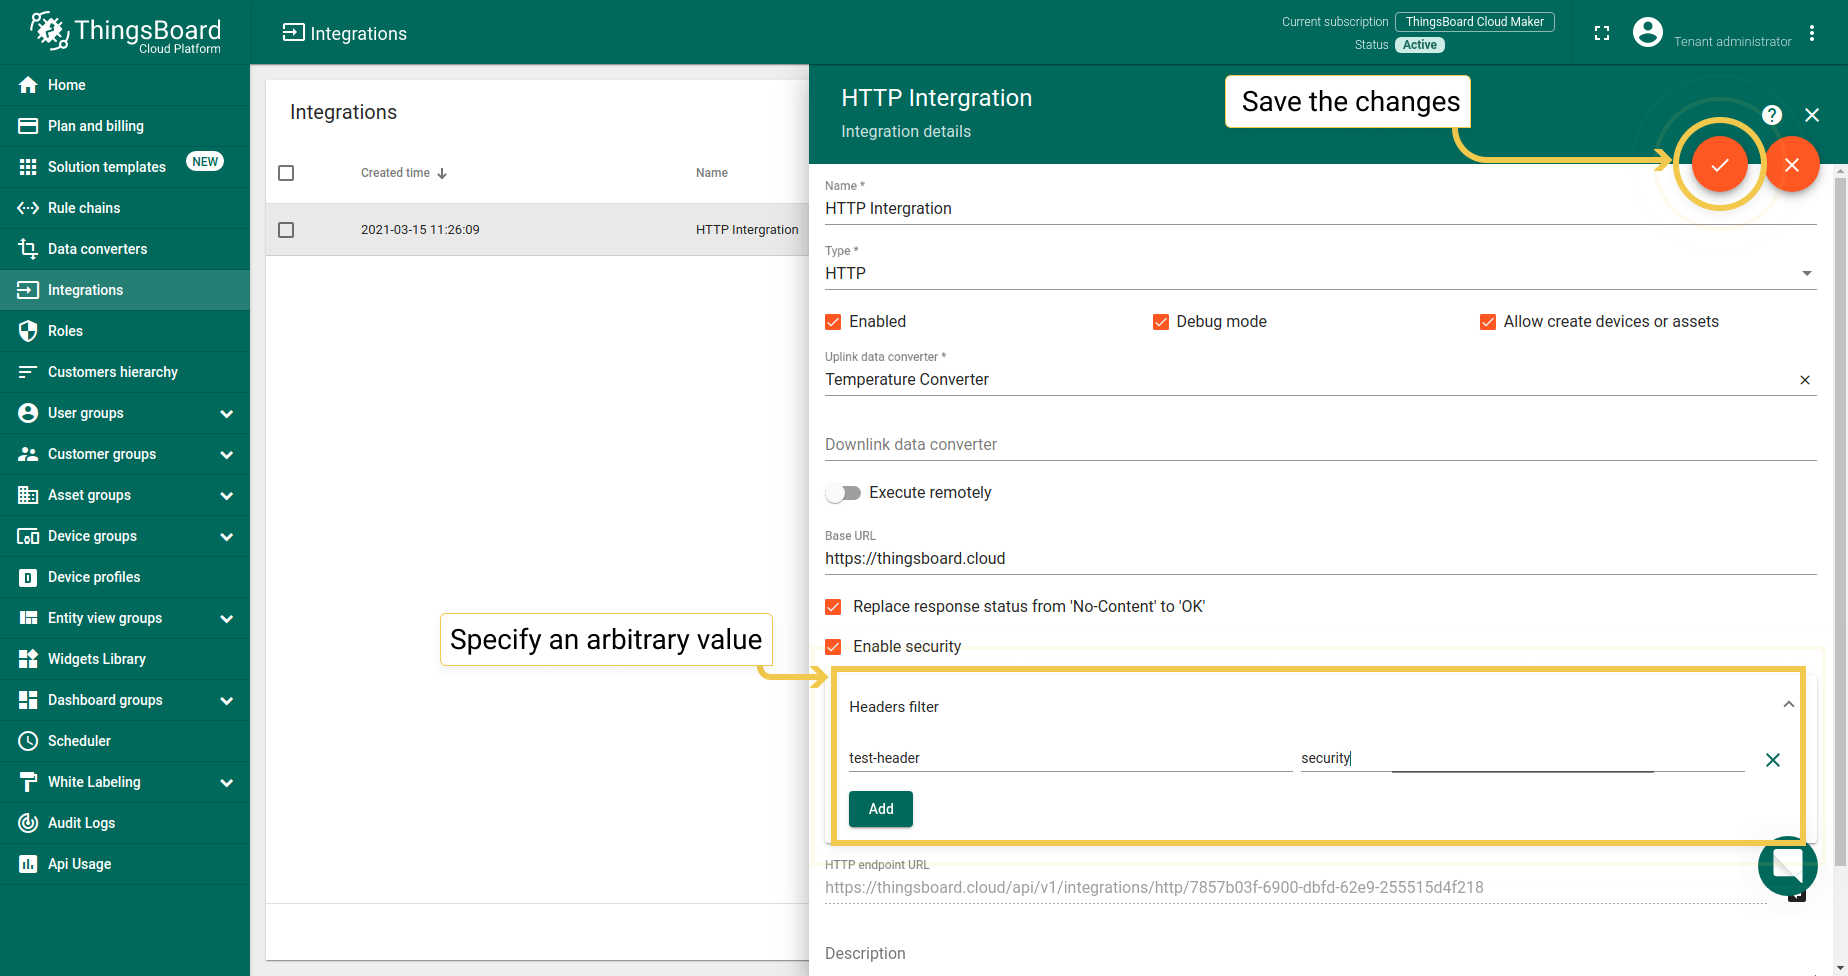Click the Widgets Library icon
This screenshot has height=976, width=1848.
click(28, 659)
